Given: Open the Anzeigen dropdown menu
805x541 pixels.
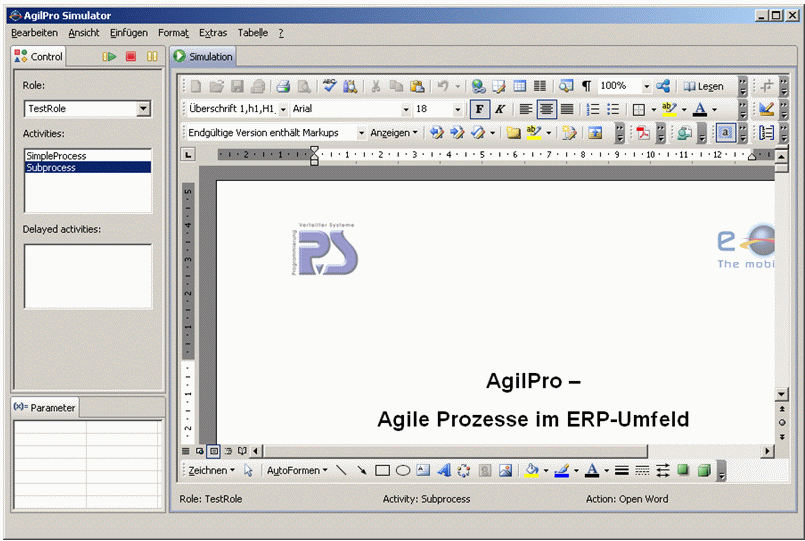Looking at the screenshot, I should click(394, 133).
